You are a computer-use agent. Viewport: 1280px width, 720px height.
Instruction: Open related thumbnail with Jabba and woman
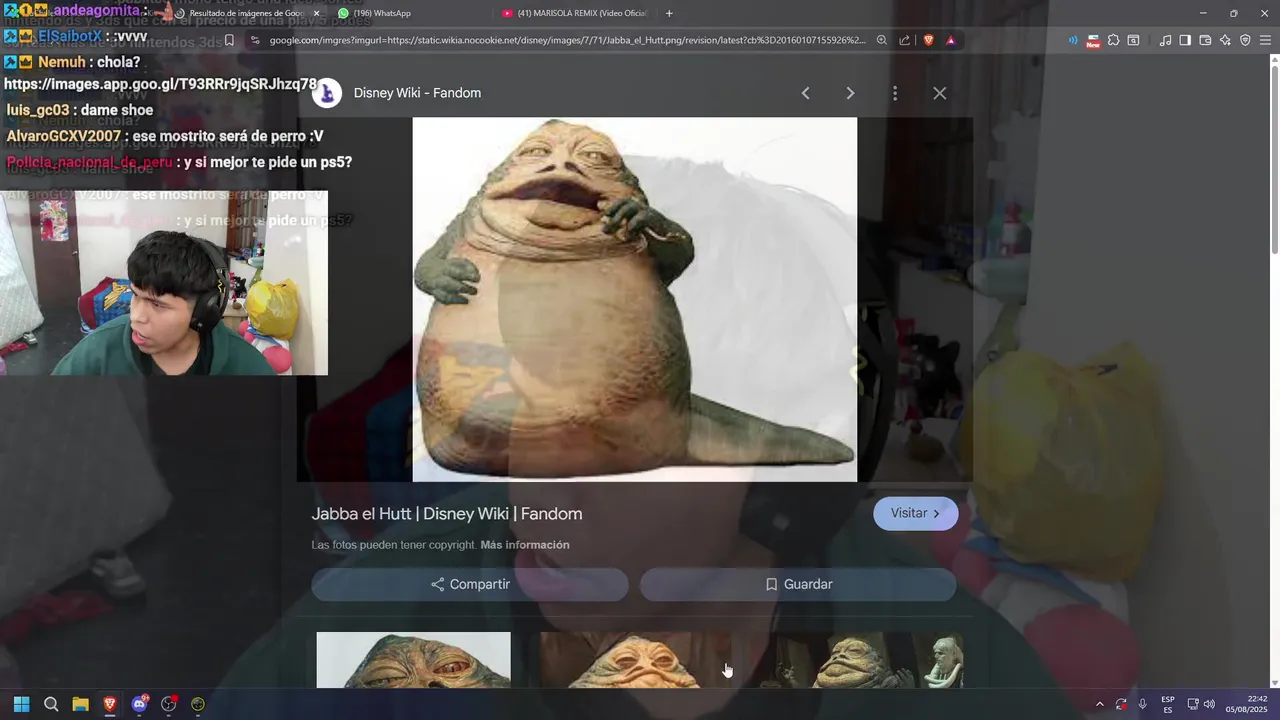click(x=867, y=660)
